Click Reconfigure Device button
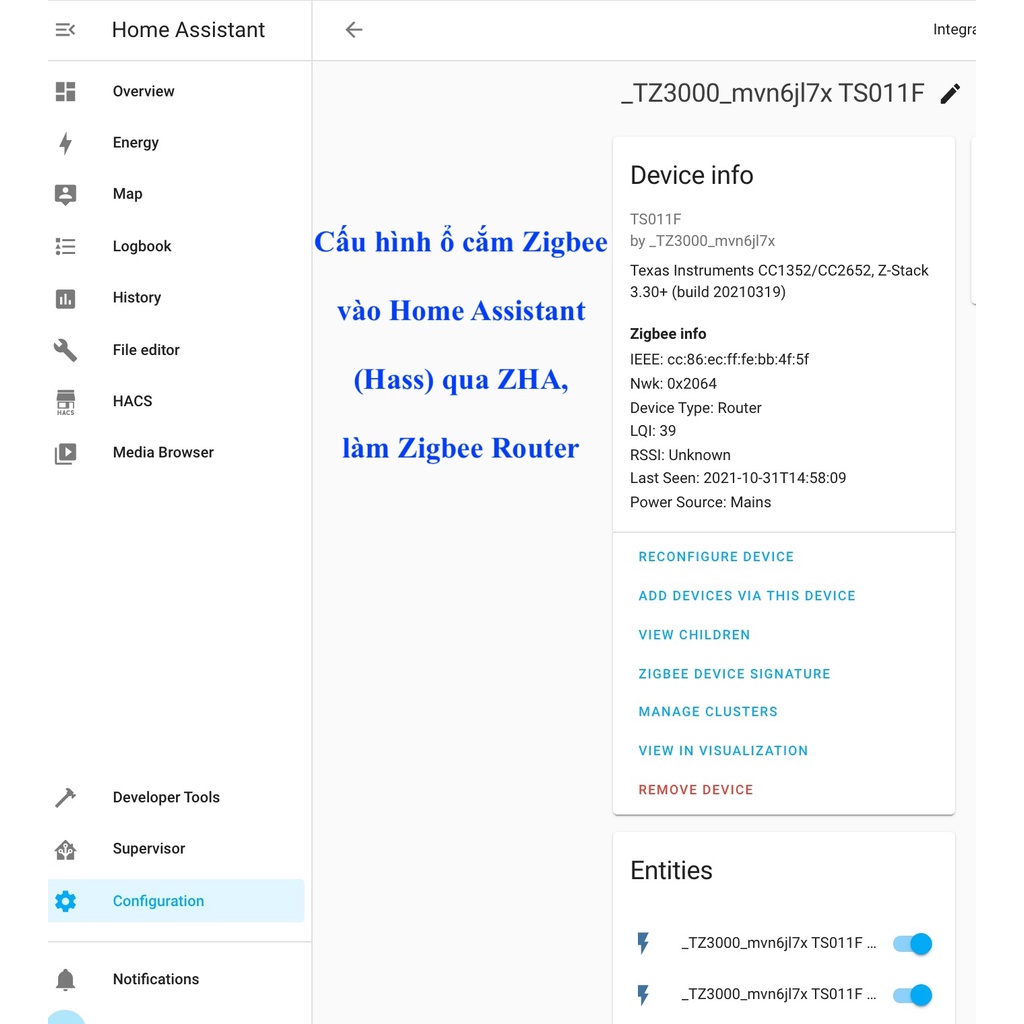Screen dimensions: 1024x1024 716,557
